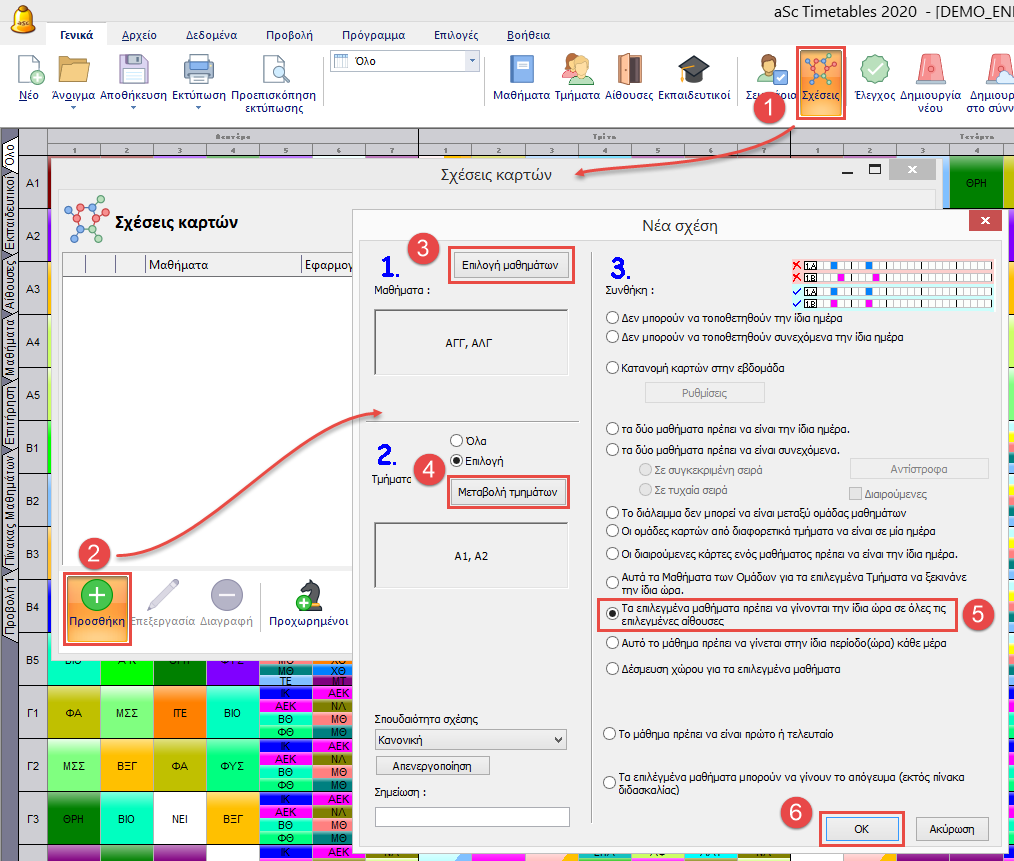Click the Αποθήκευση save icon

point(133,72)
